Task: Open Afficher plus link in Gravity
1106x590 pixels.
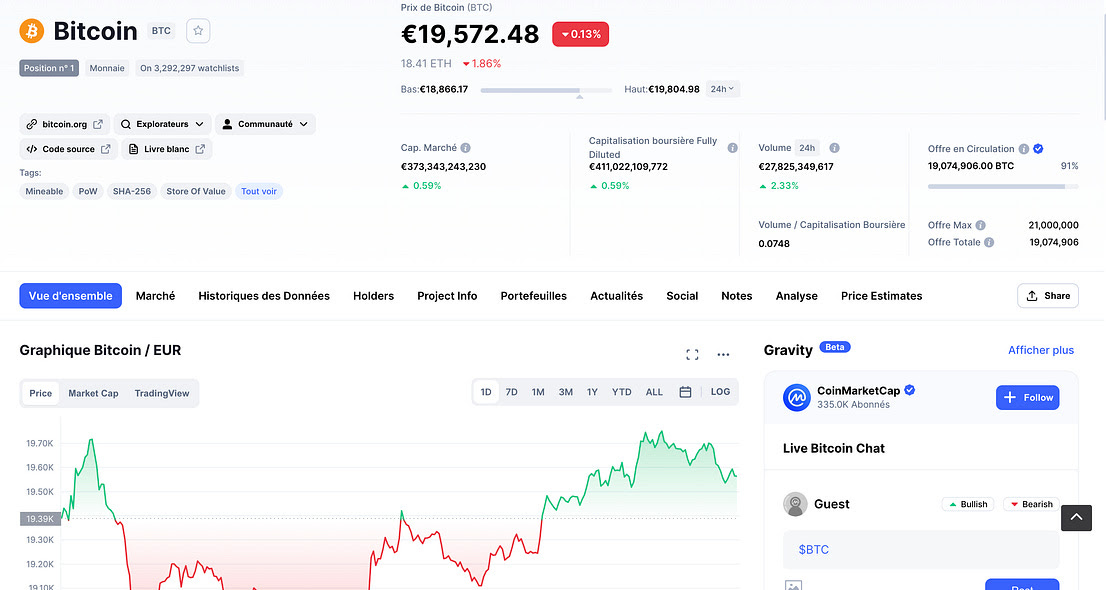Action: (1040, 350)
